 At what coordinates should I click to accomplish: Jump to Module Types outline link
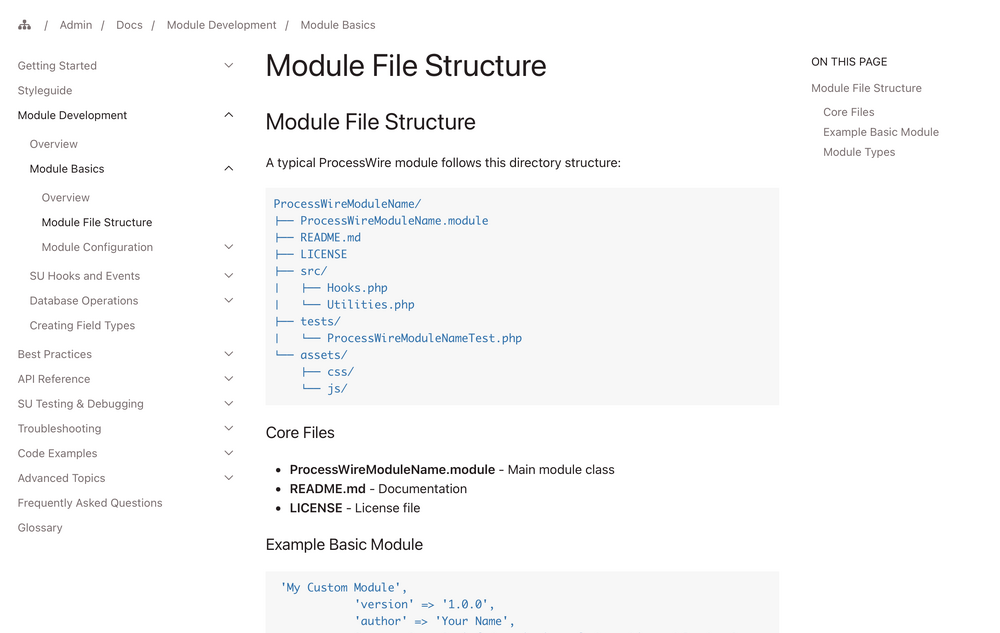tap(859, 152)
